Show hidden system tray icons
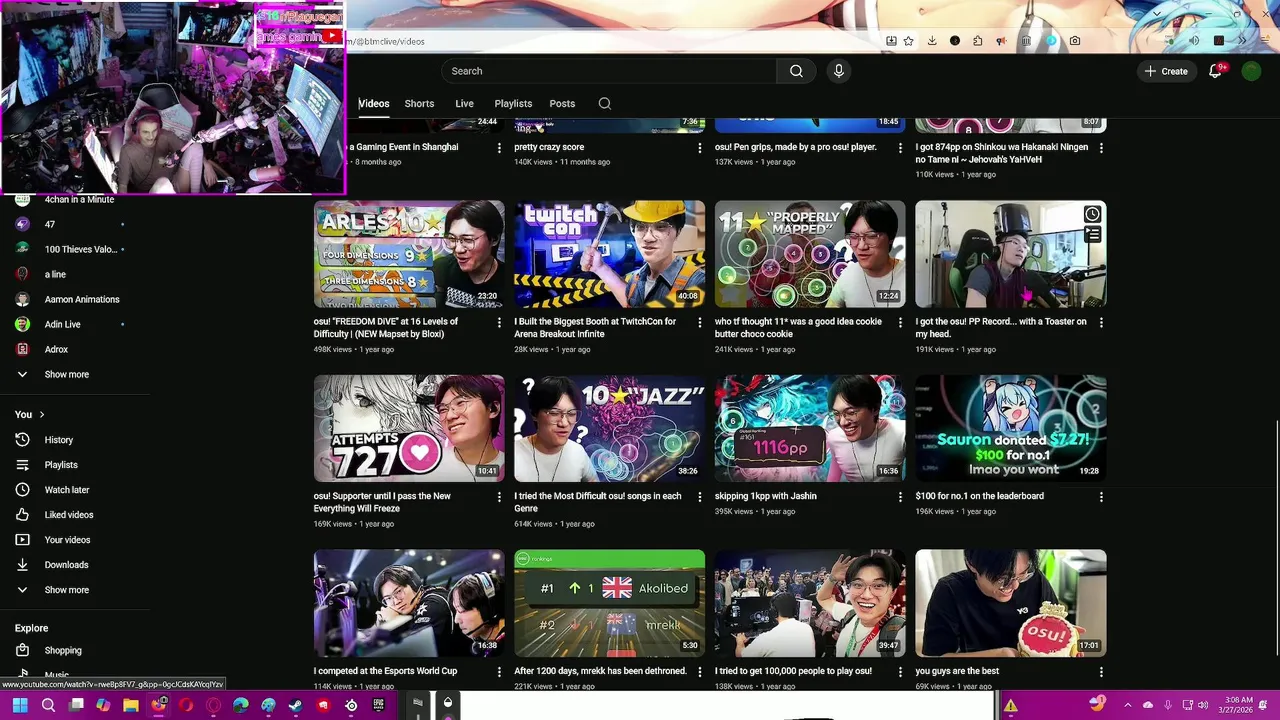Screen dimensions: 1280x720 coord(1127,705)
